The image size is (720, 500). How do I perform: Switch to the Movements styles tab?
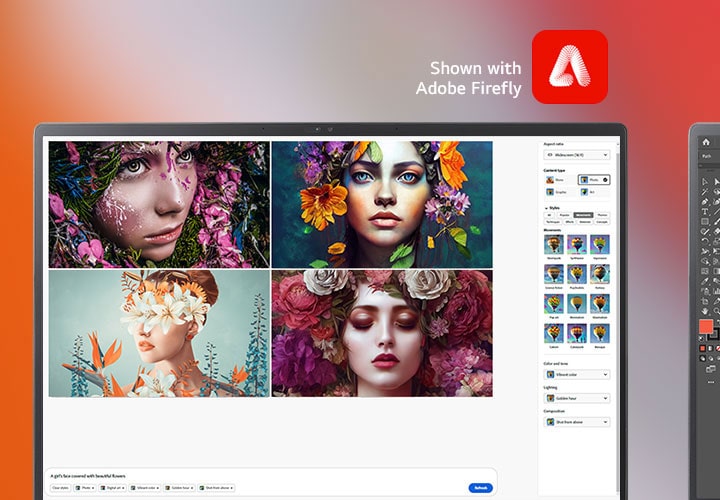[x=583, y=215]
